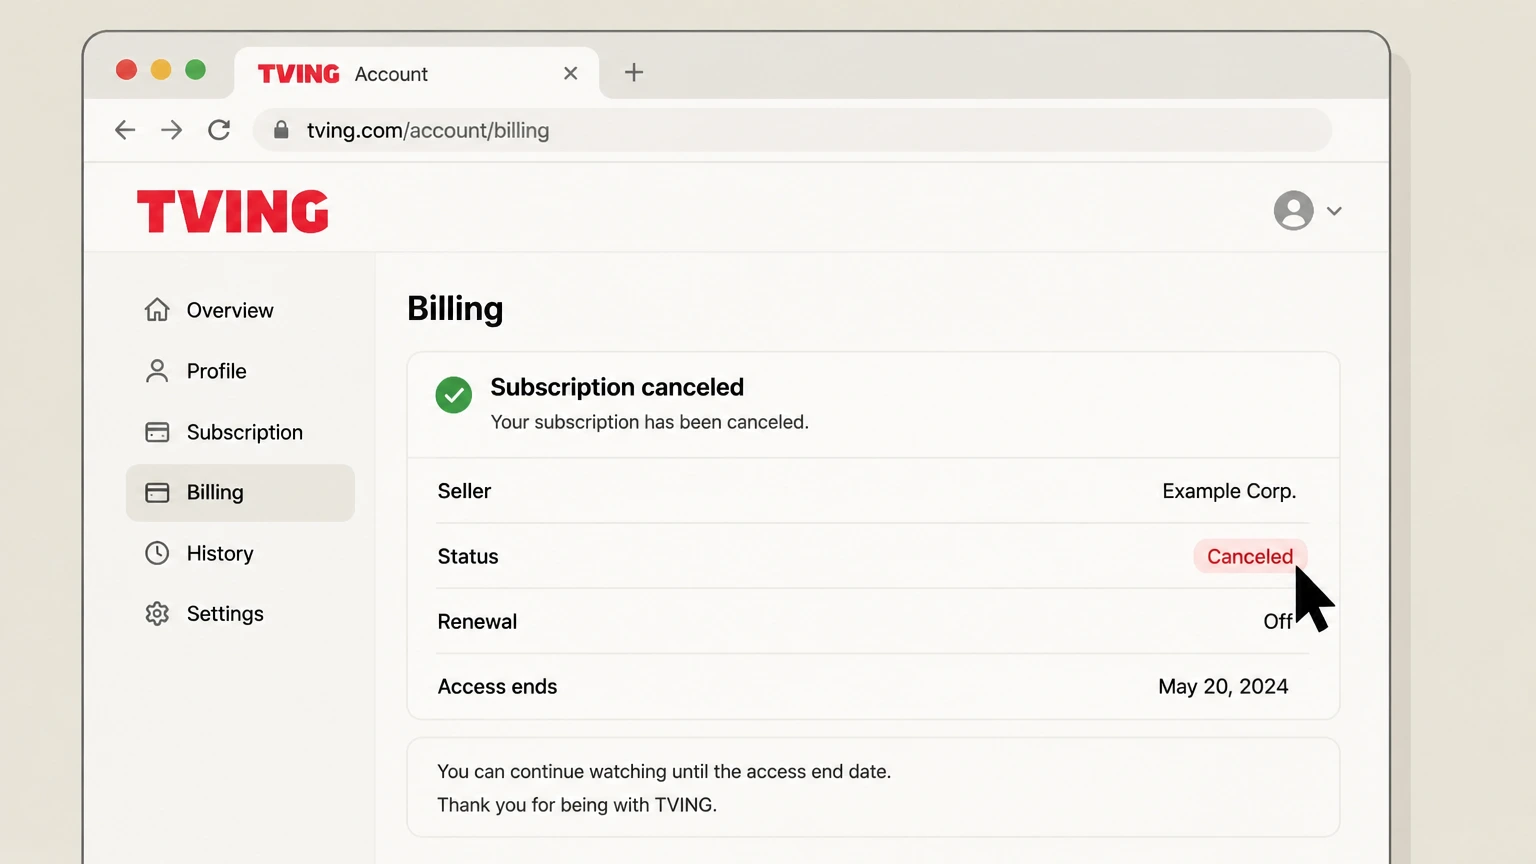Click 'You can continue watching' notice text
Image resolution: width=1536 pixels, height=864 pixels.
[x=664, y=771]
